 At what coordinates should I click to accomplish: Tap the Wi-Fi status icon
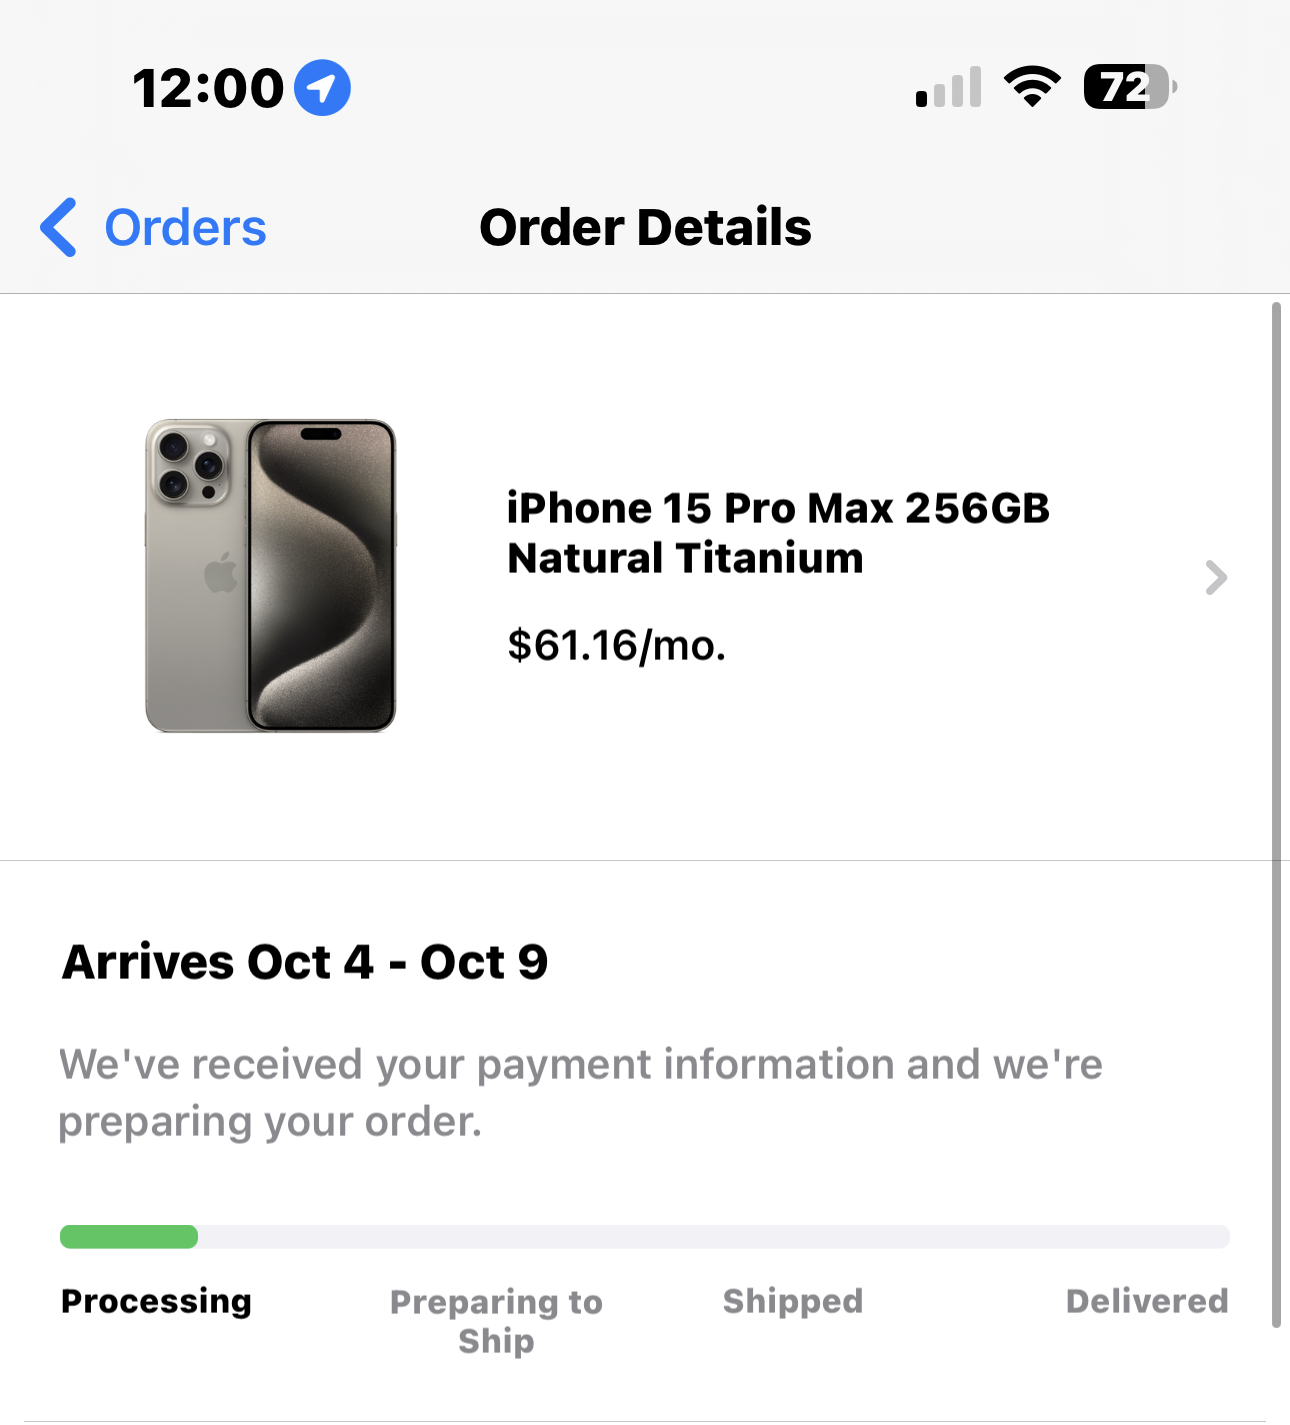[x=1032, y=87]
